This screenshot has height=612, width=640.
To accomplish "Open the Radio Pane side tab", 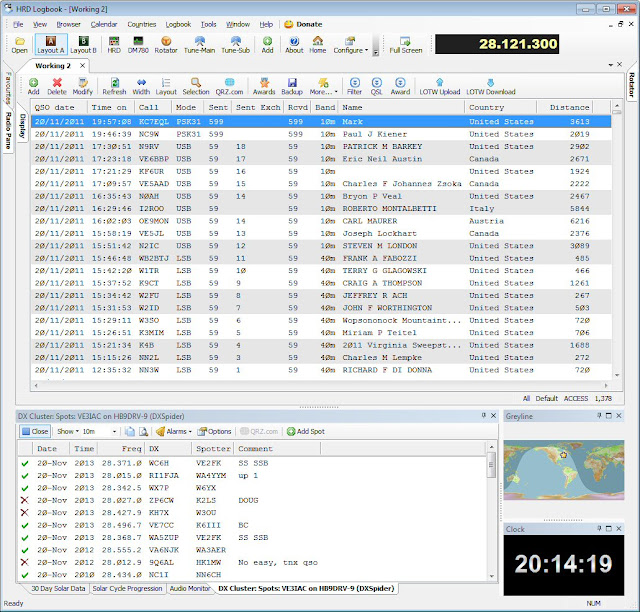I will (x=8, y=130).
